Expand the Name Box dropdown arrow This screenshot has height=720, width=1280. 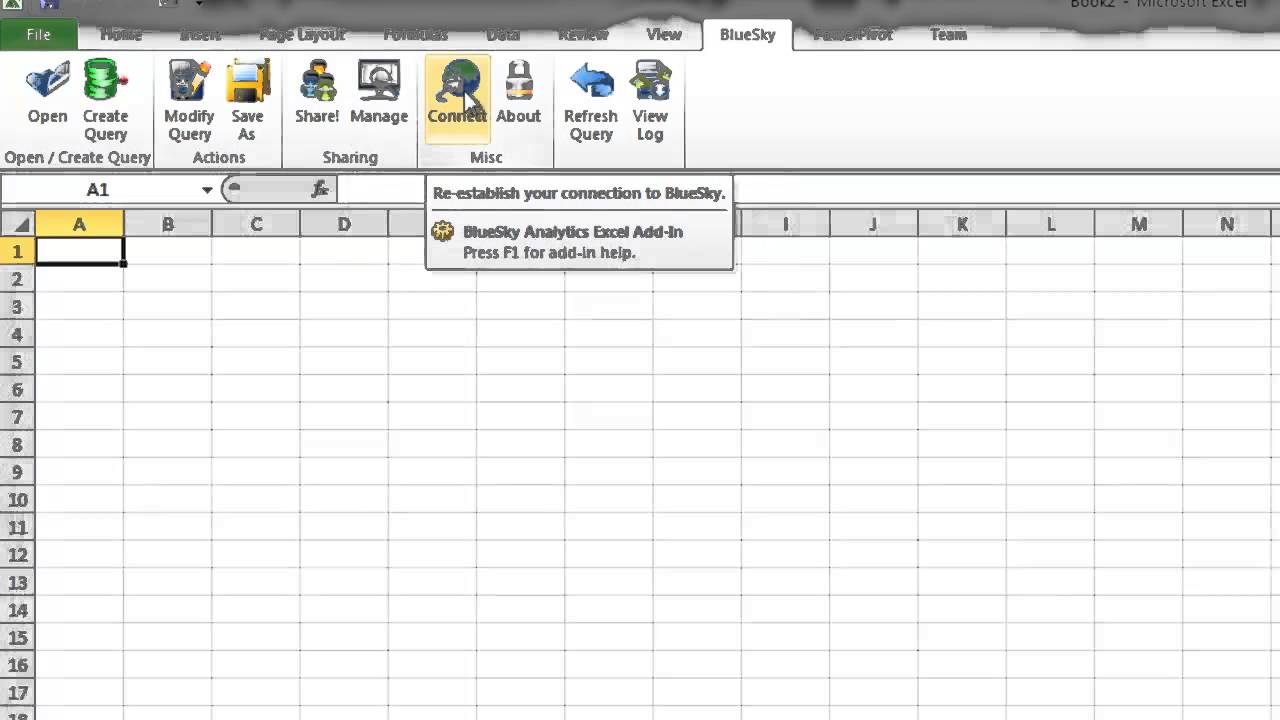207,190
